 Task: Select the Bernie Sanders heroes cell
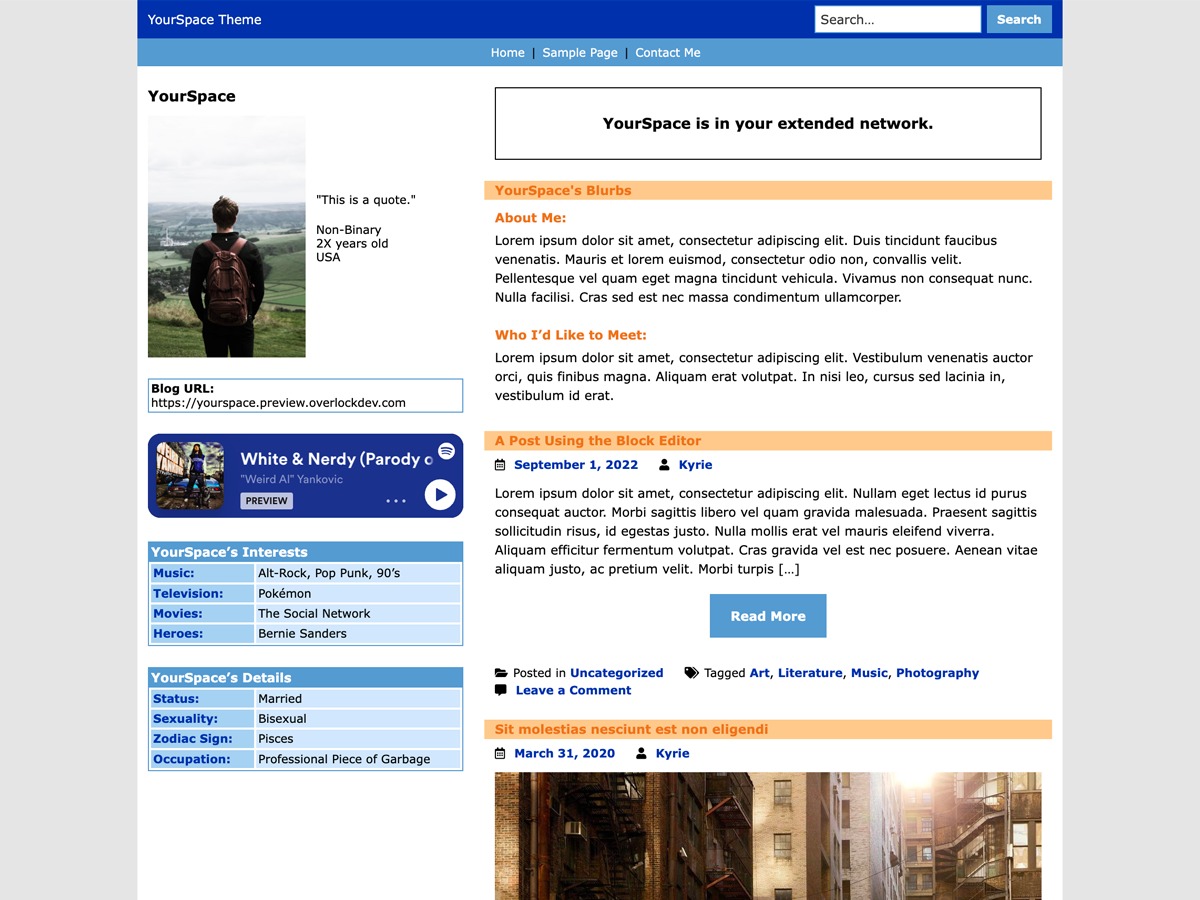tap(359, 634)
